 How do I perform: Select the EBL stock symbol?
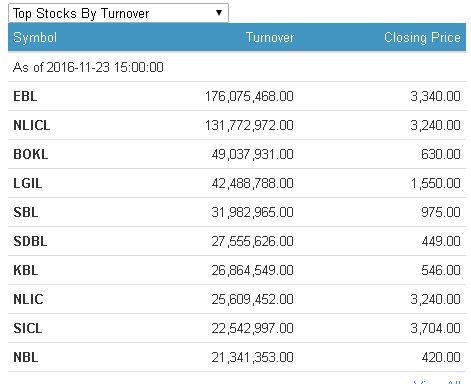click(25, 96)
